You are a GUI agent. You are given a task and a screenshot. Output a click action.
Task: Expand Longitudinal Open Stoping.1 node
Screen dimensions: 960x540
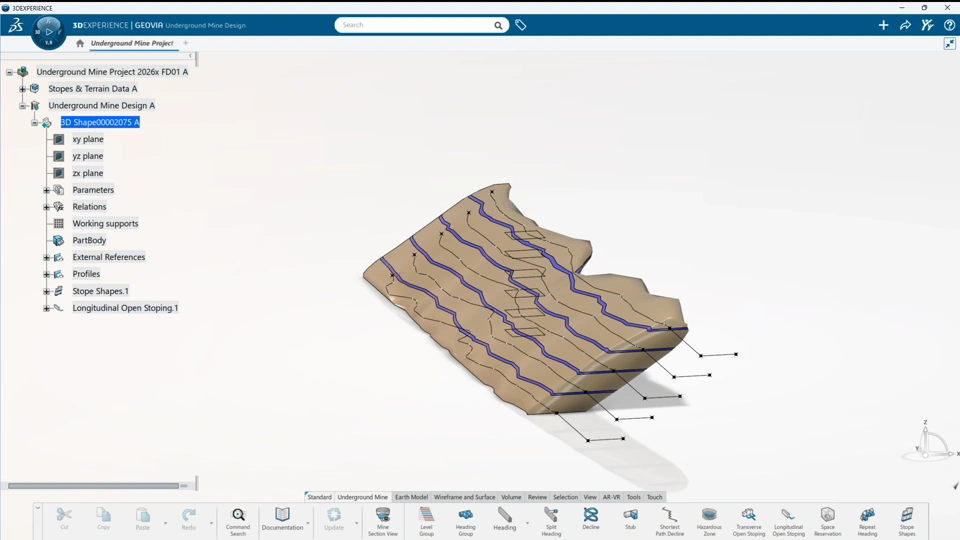tap(47, 308)
